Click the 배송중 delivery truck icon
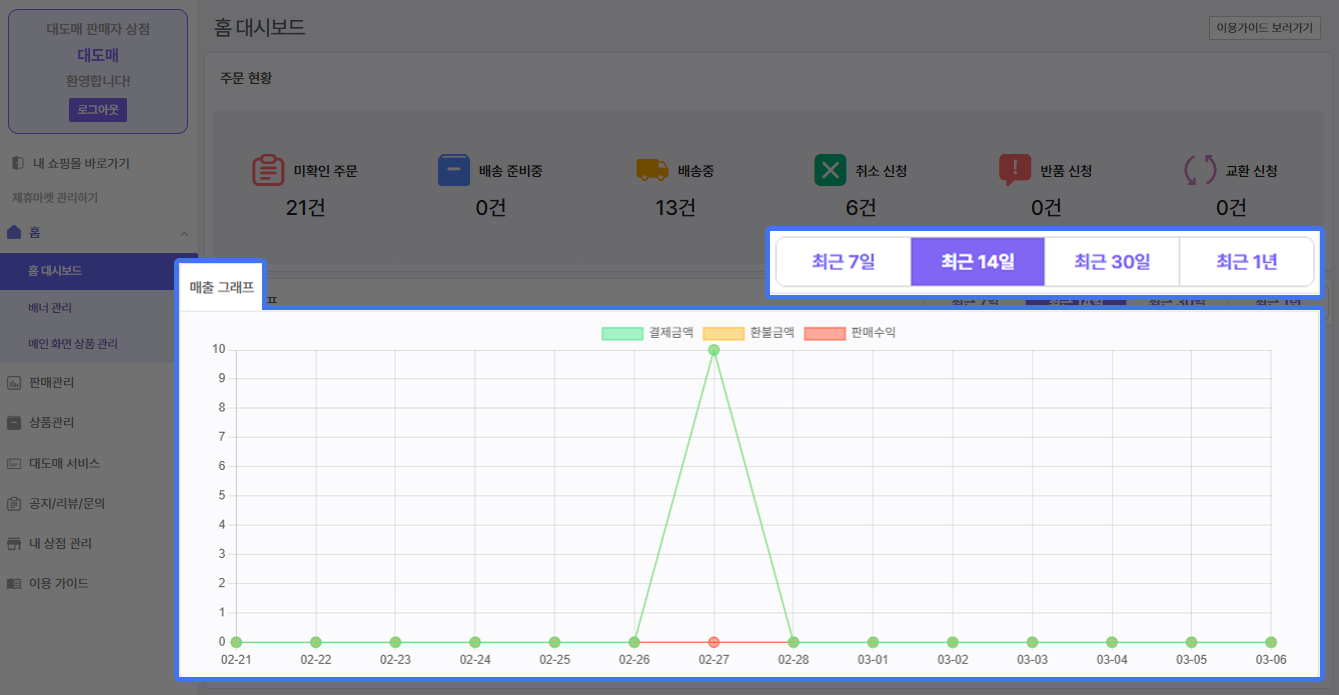Image resolution: width=1339 pixels, height=695 pixels. click(x=652, y=170)
